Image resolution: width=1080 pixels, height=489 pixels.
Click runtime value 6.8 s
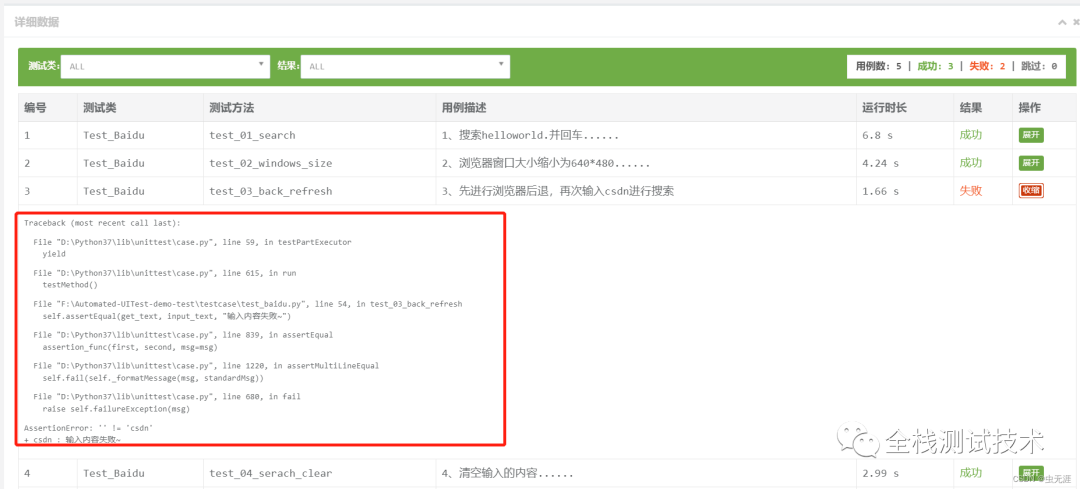(x=878, y=135)
